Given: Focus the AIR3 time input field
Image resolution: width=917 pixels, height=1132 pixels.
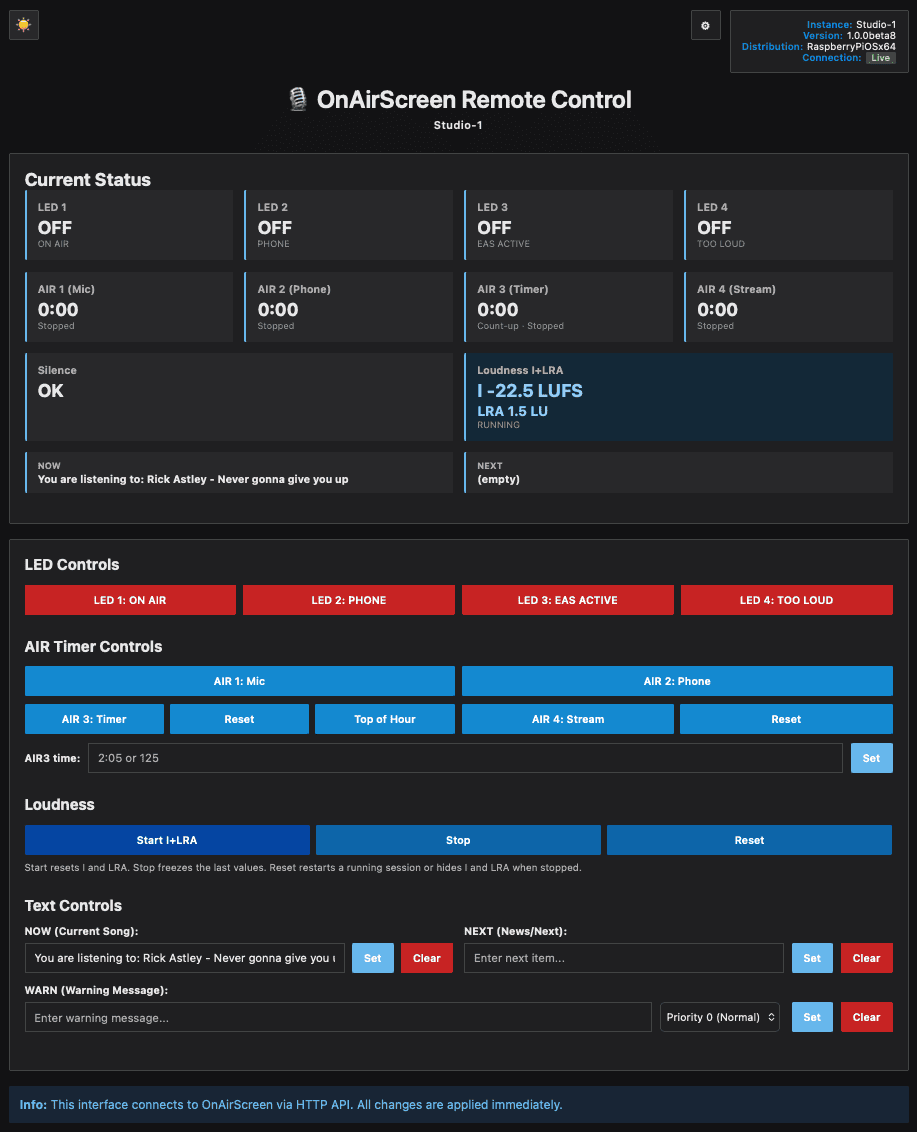Looking at the screenshot, I should click(x=465, y=758).
